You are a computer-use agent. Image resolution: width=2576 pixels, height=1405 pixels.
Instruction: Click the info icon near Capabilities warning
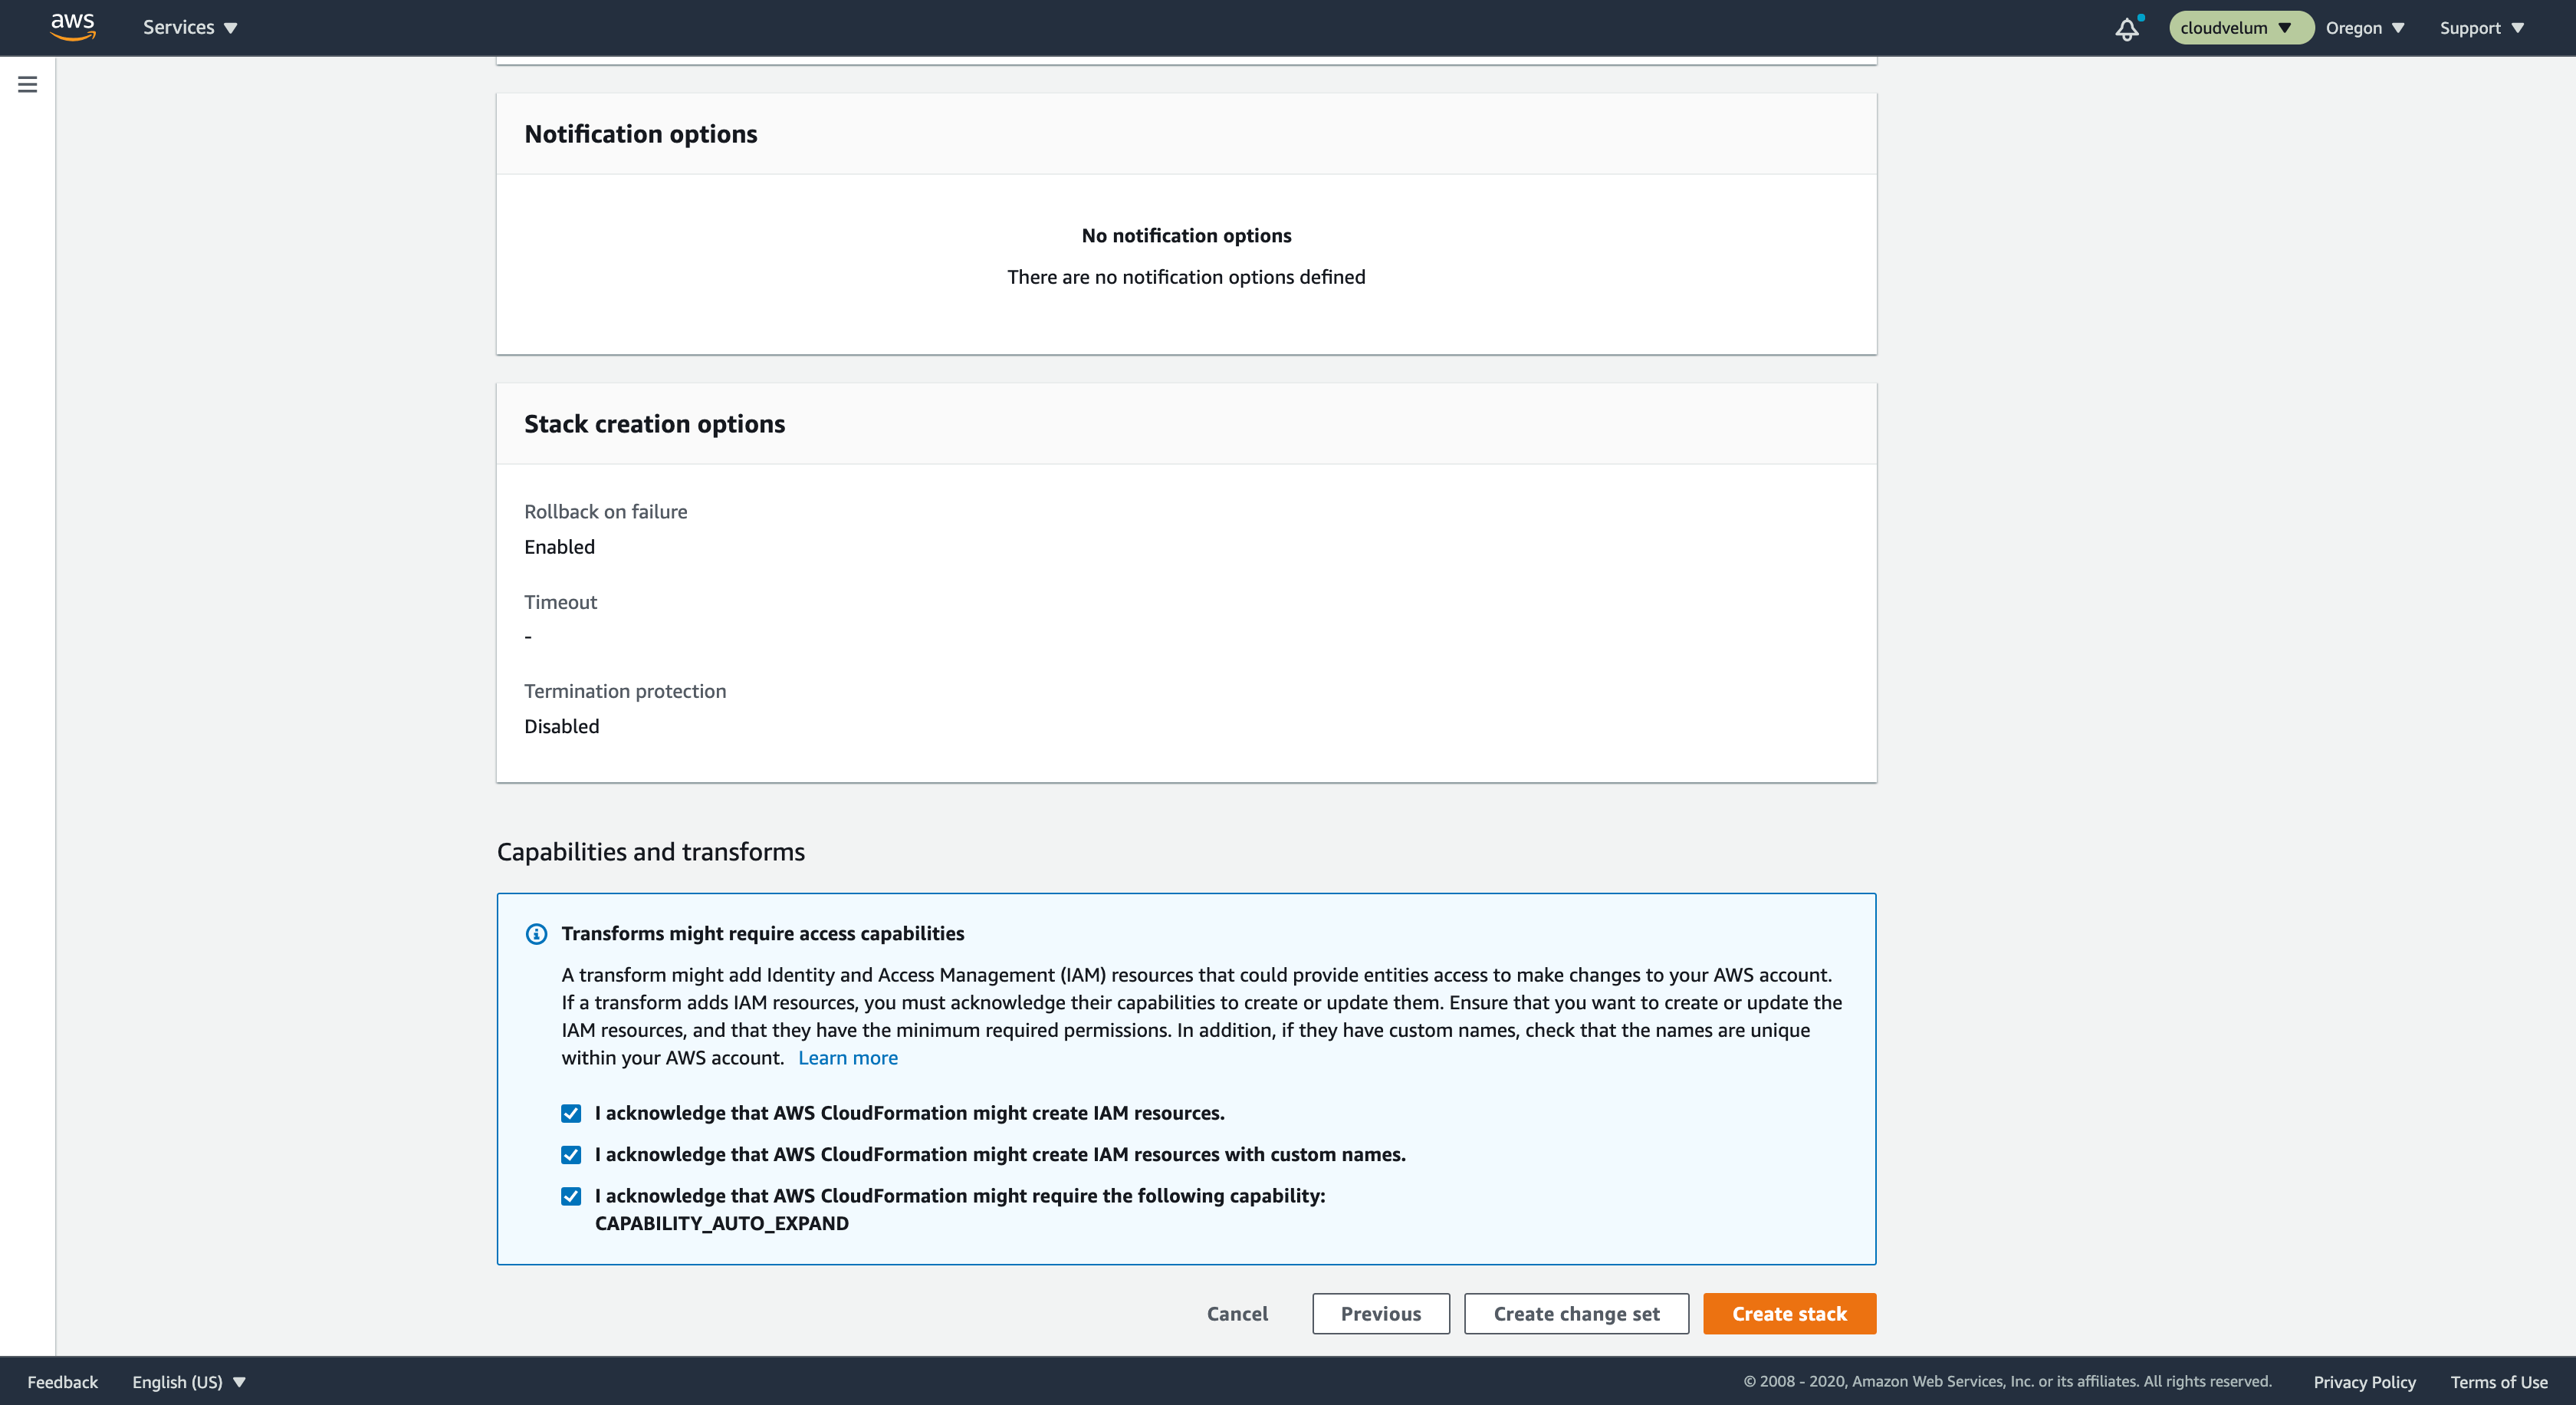[x=536, y=933]
